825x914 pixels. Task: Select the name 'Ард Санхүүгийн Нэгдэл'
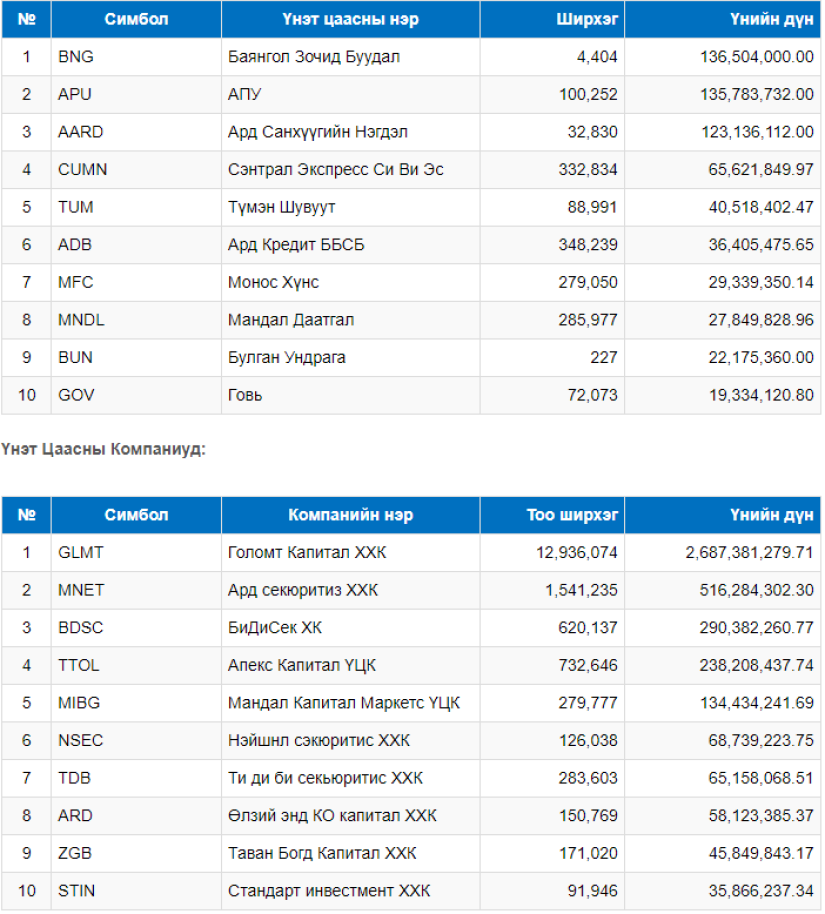318,132
